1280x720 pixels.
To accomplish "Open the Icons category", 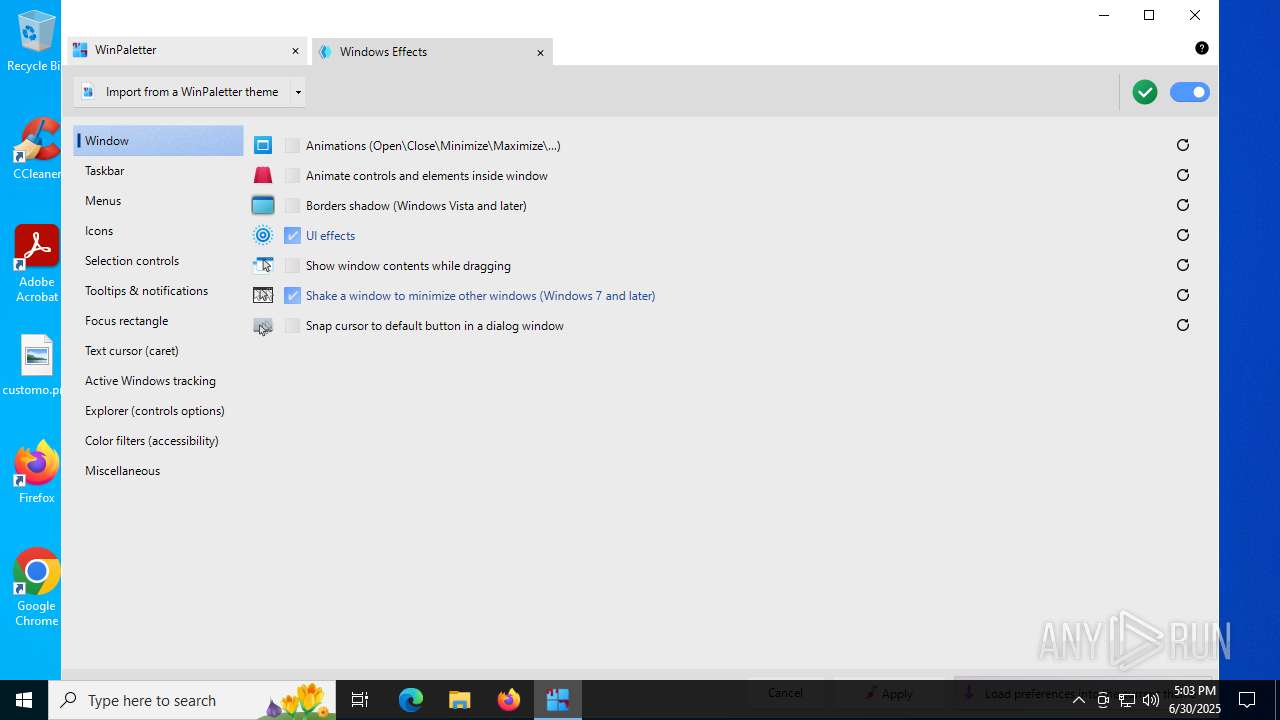I will point(158,231).
